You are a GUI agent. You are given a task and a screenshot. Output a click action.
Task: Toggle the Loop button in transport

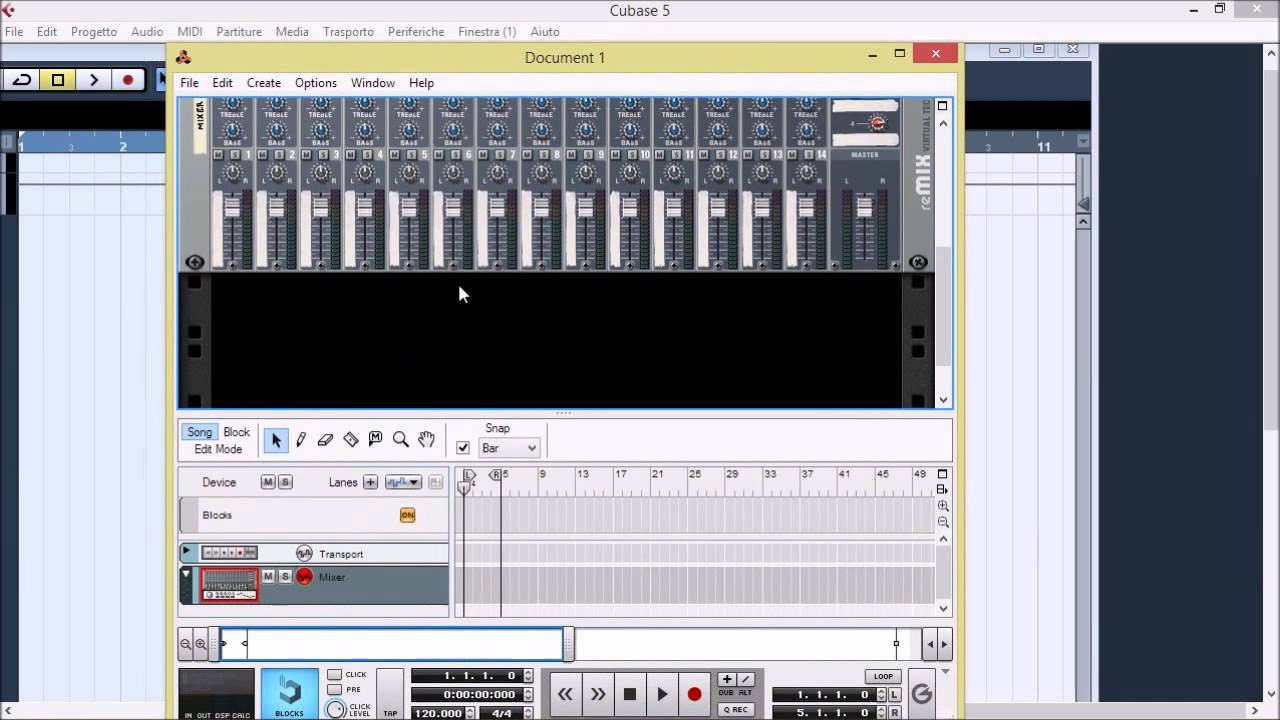click(883, 677)
